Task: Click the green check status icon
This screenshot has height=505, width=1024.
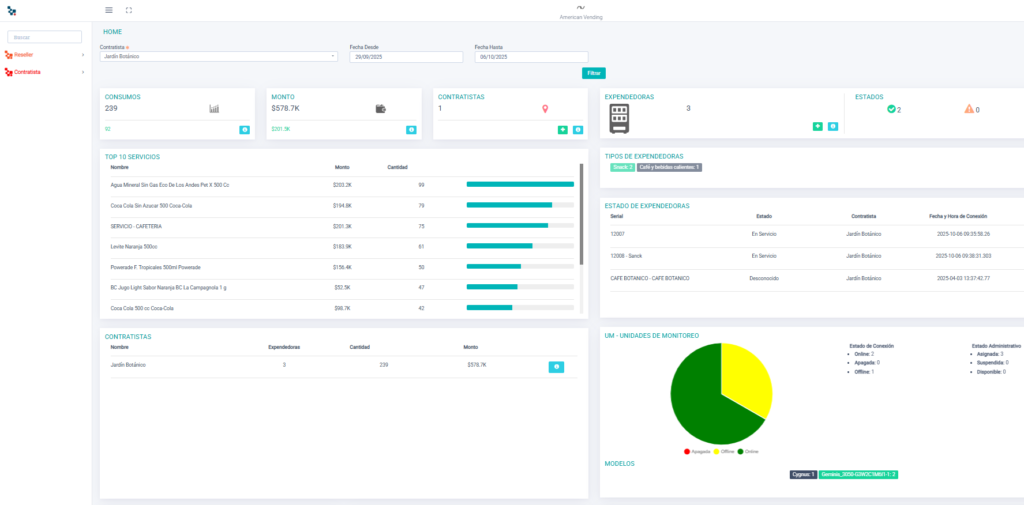Action: click(891, 110)
